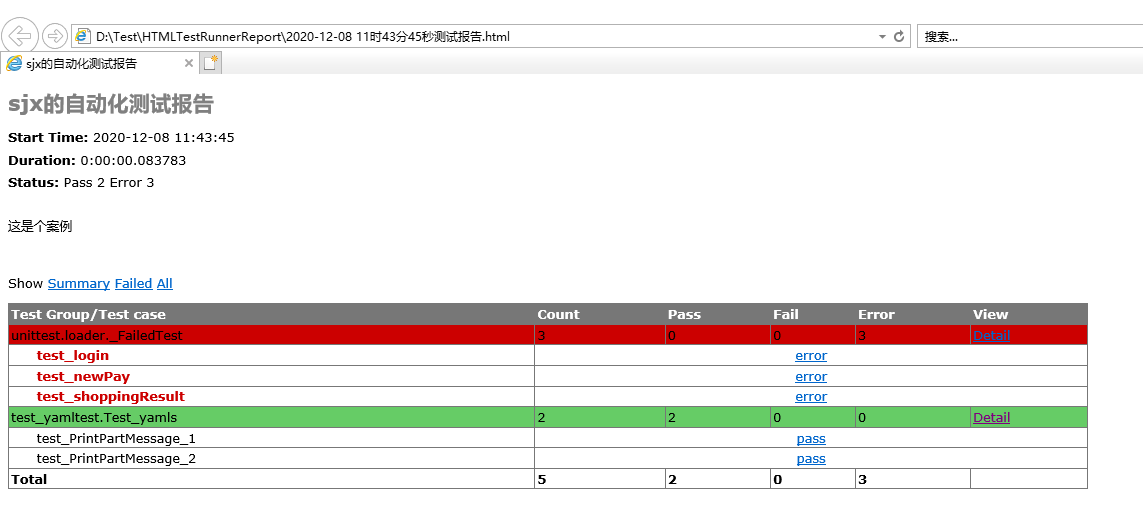Viewport: 1143px width, 515px height.
Task: Open the error link for test_login
Action: tap(811, 356)
